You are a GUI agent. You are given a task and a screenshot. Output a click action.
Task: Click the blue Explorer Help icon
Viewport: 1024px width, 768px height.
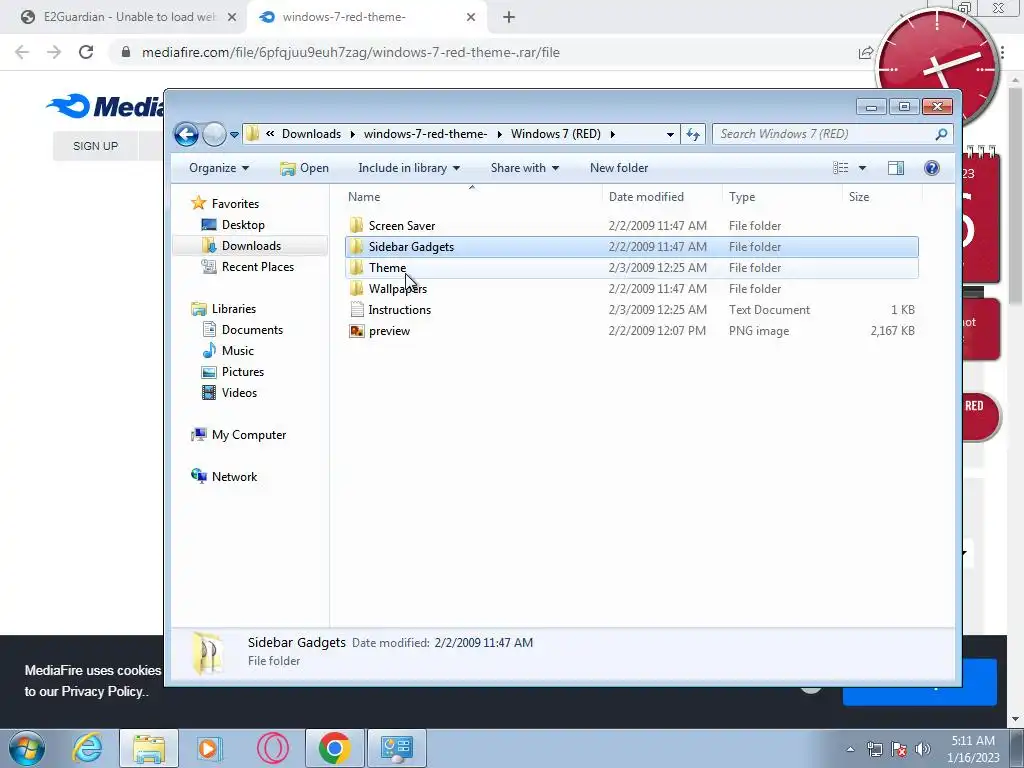[931, 168]
